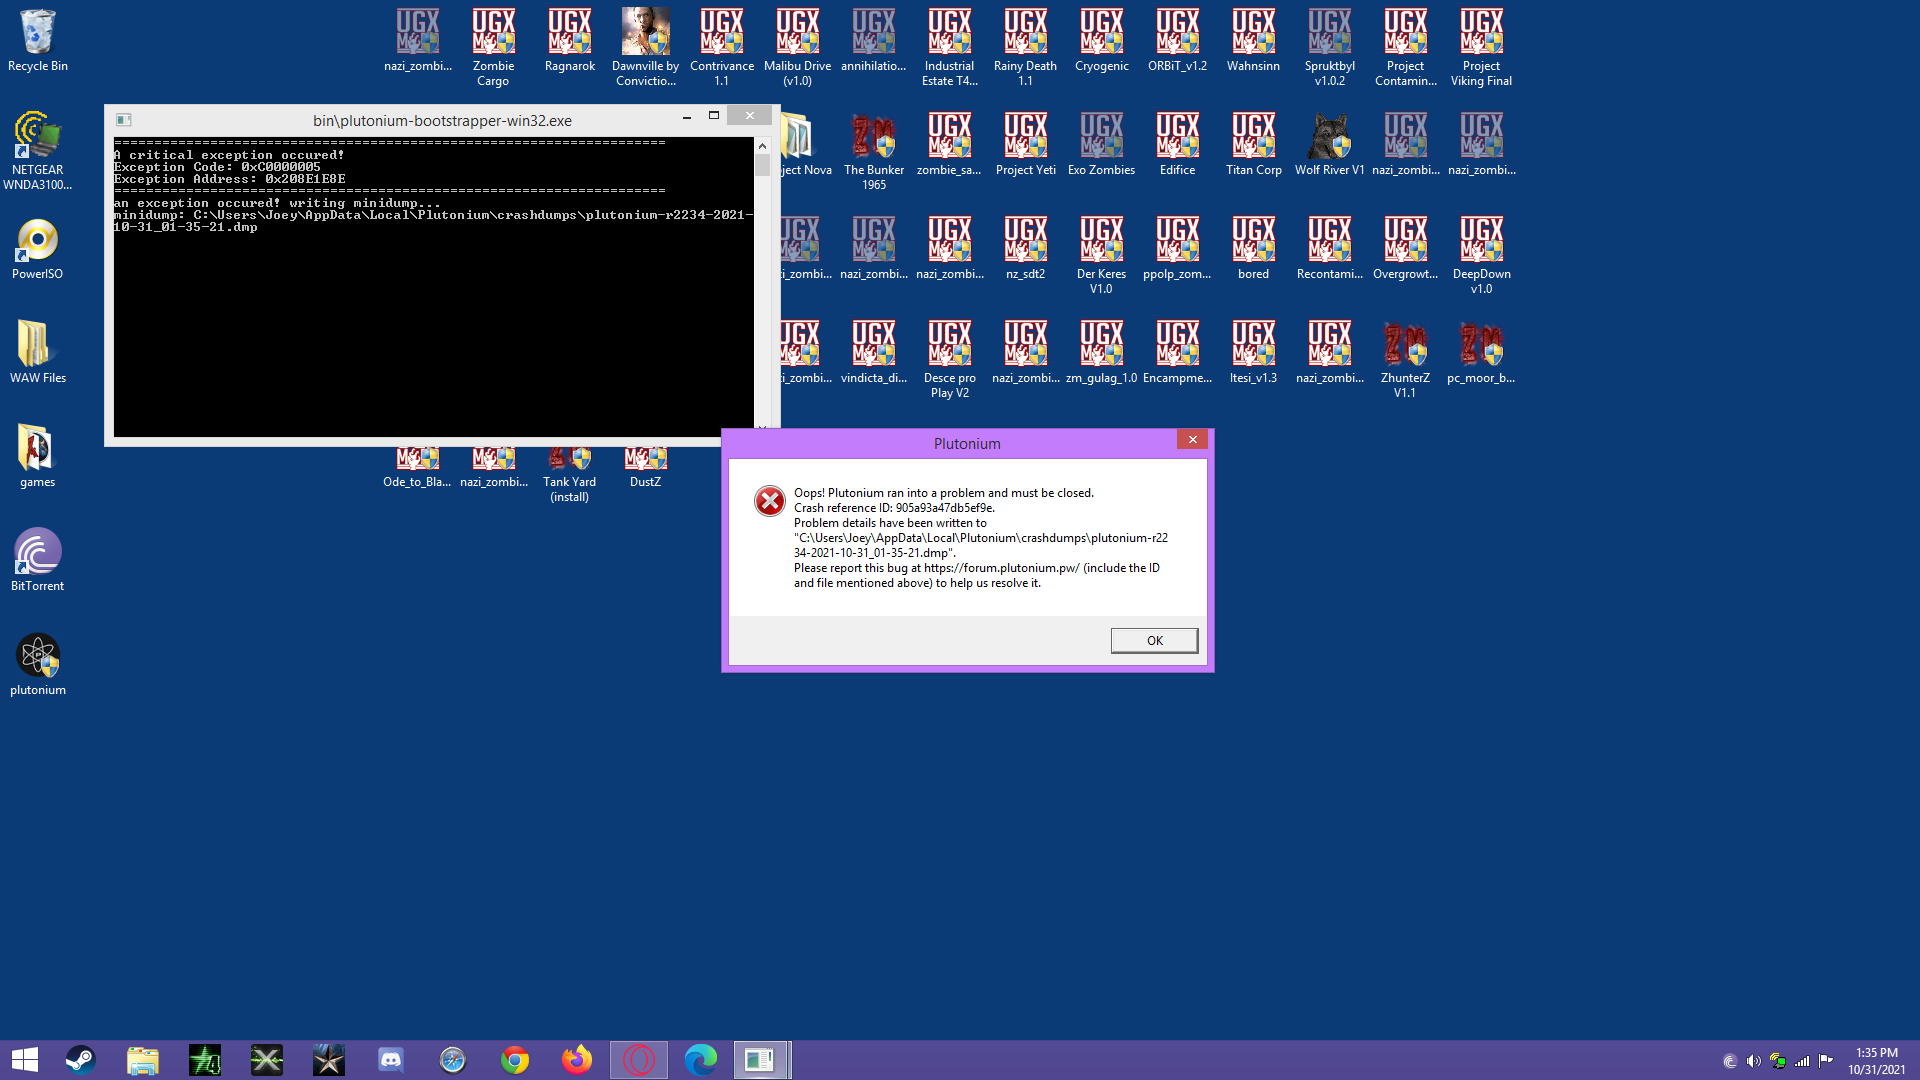Maximize the plutonium-bootstrapper console window

pos(714,117)
